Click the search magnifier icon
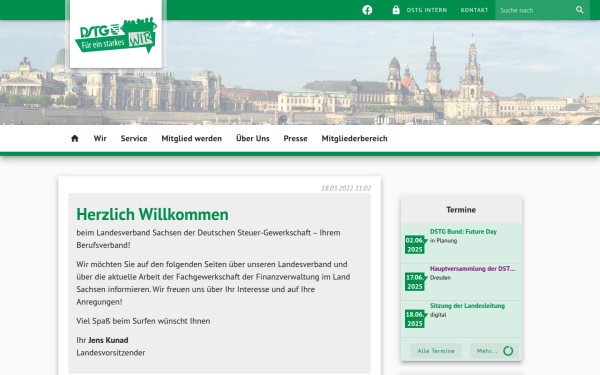Screen dimensions: 600x375 [x=580, y=10]
